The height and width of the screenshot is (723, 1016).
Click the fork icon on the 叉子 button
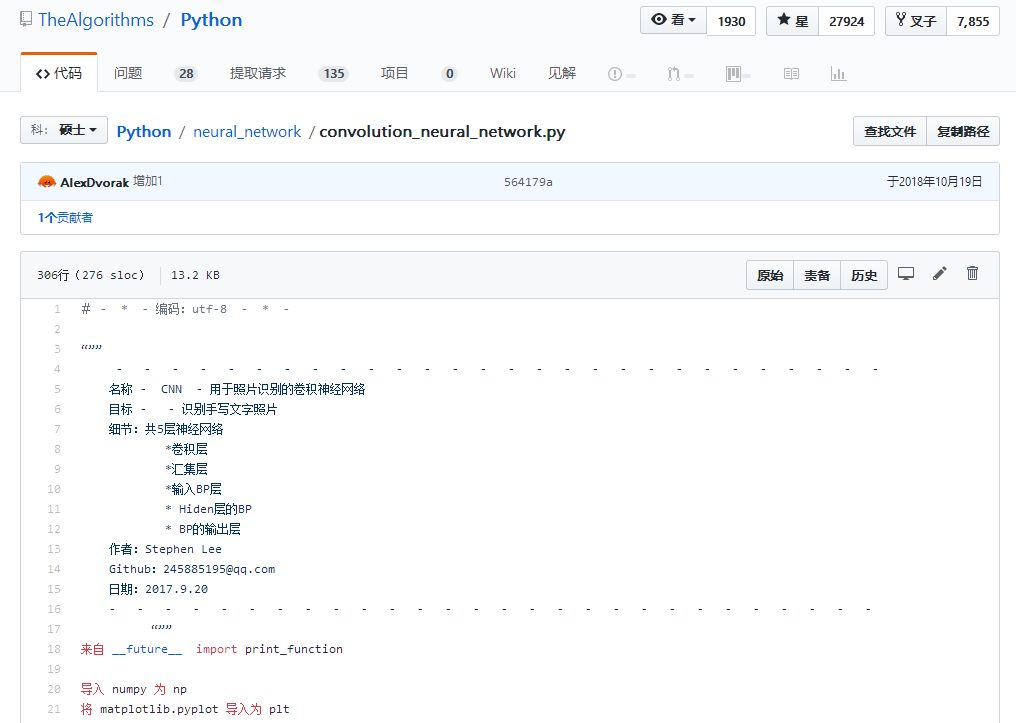[x=899, y=20]
